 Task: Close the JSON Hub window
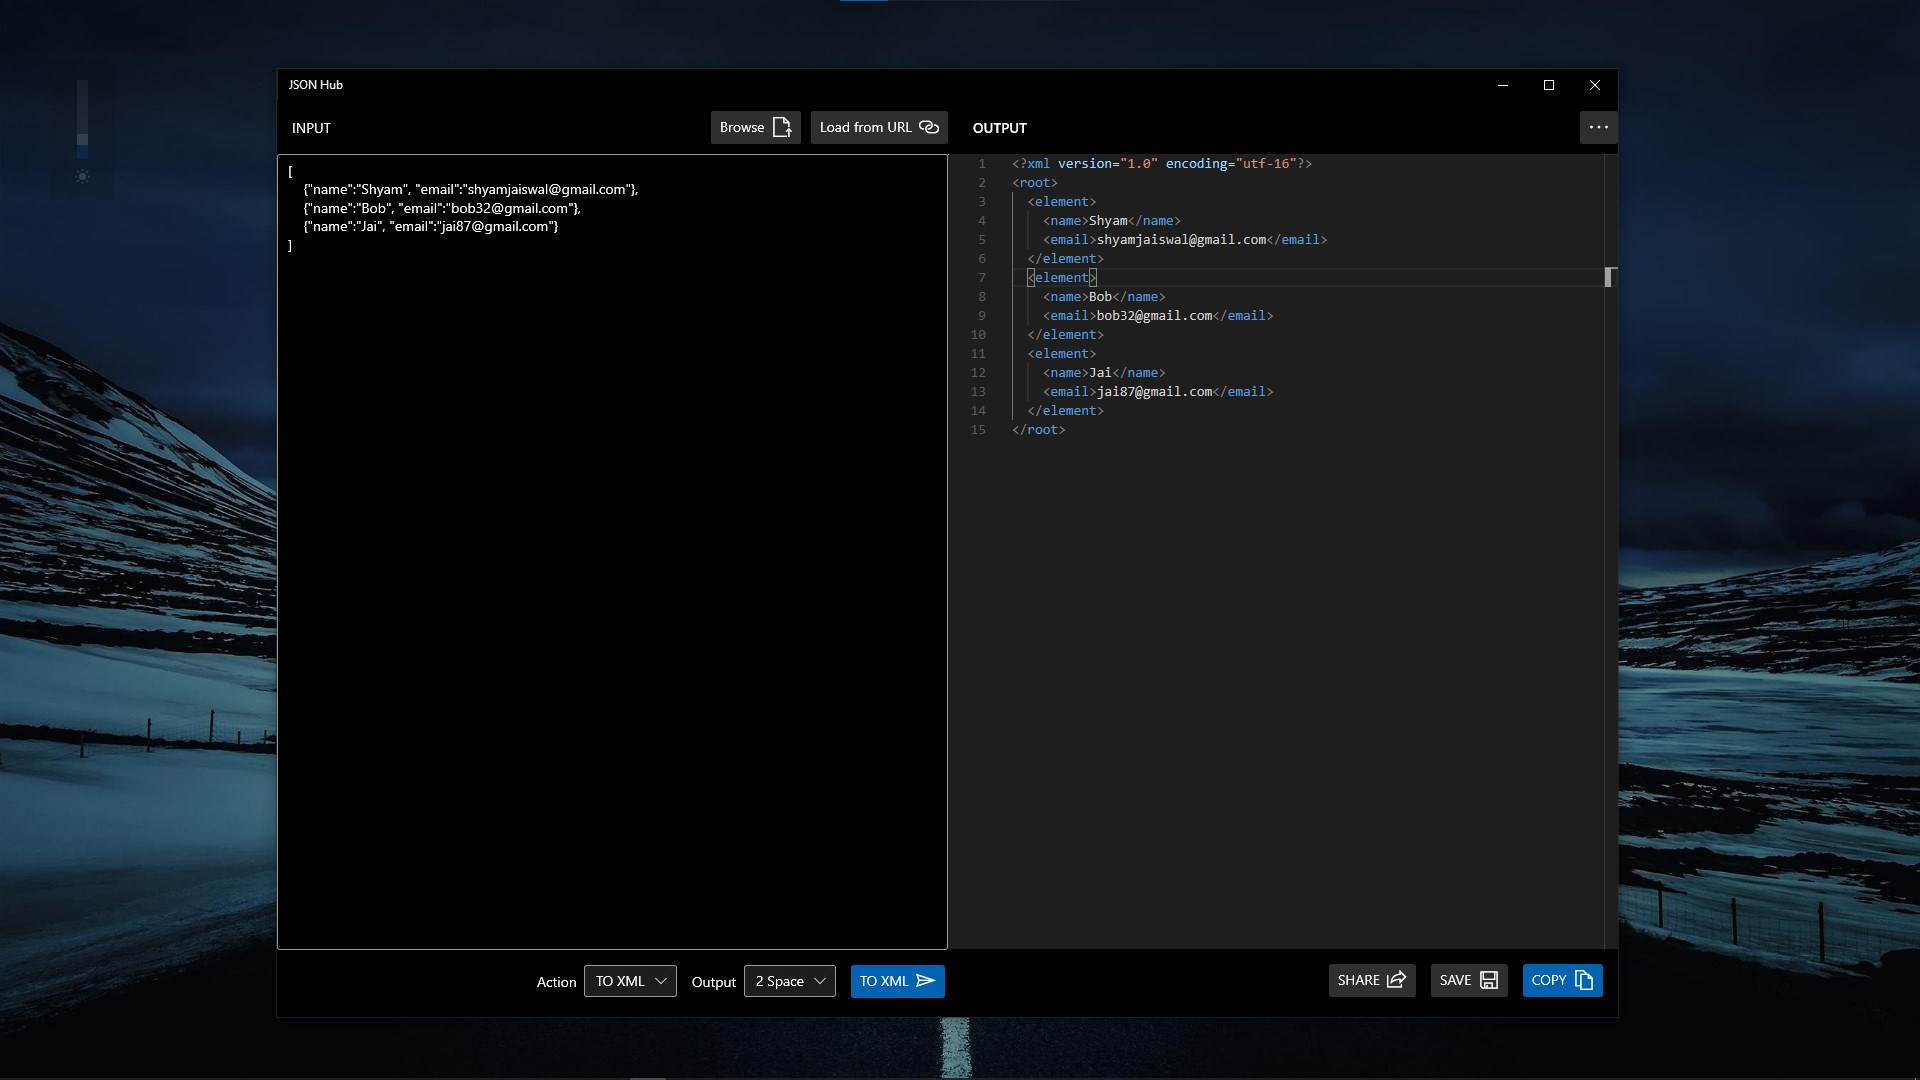click(x=1595, y=85)
